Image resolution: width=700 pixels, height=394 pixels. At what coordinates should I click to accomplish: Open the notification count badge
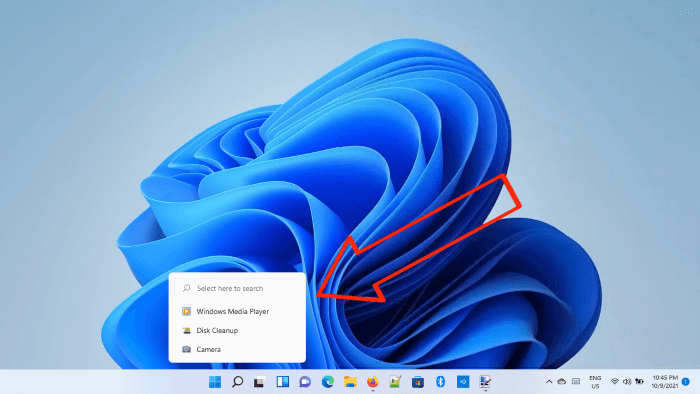(686, 382)
